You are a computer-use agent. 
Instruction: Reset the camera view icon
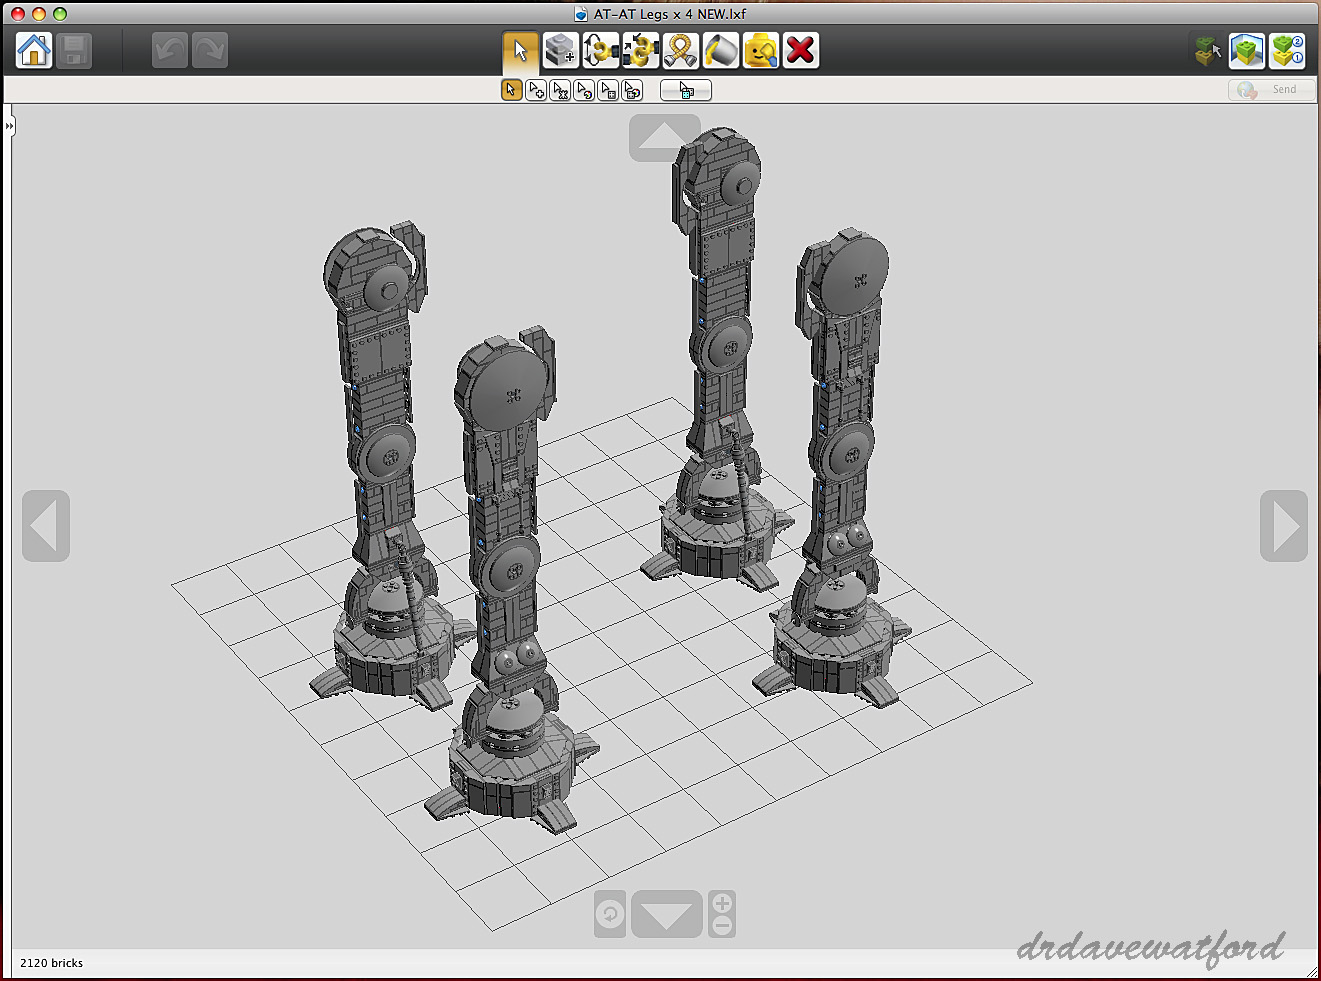tap(610, 914)
